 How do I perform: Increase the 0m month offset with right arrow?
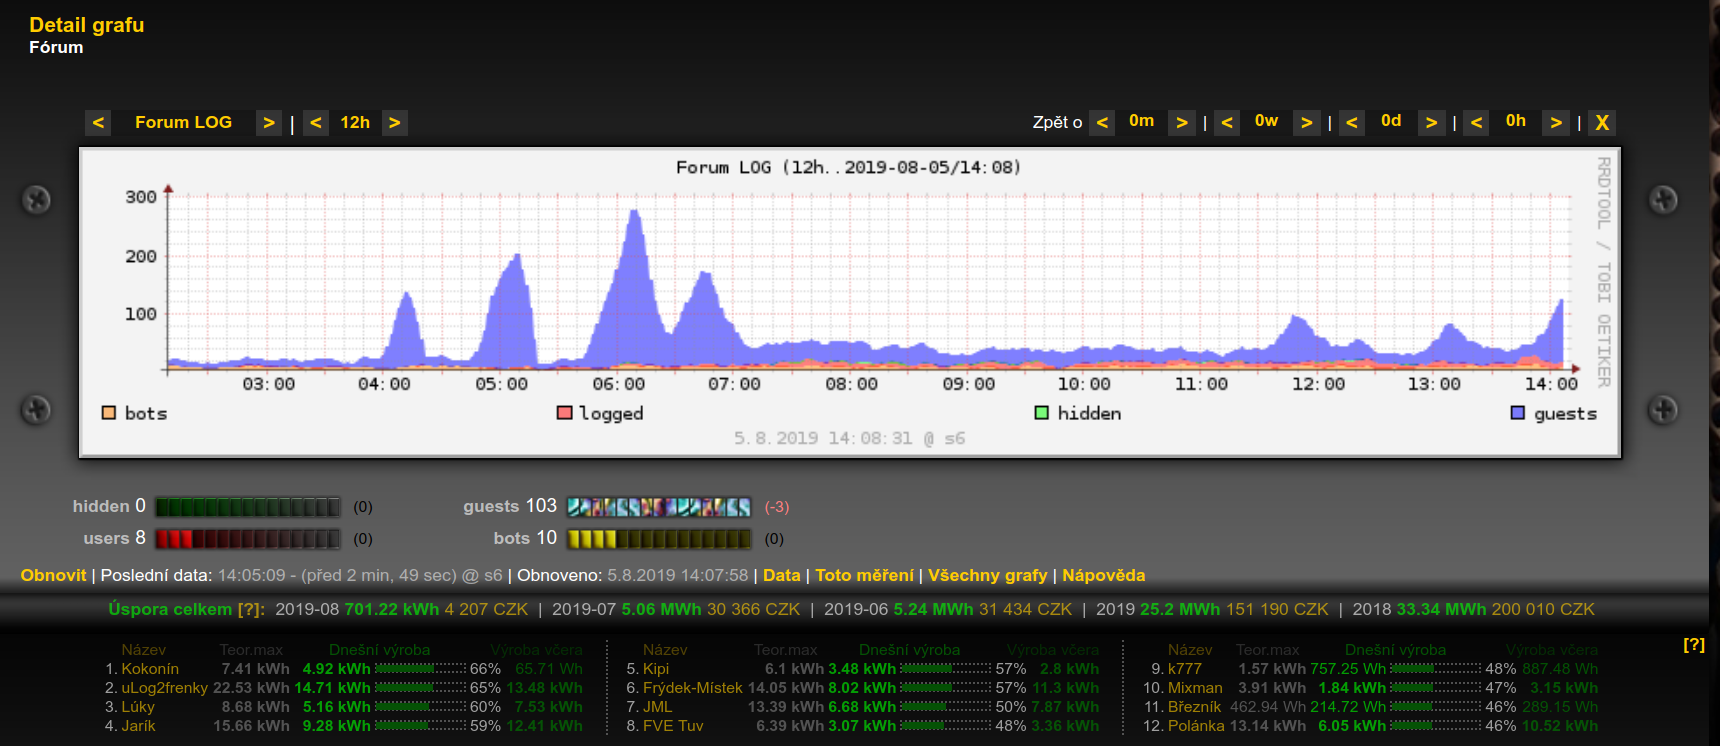point(1182,123)
